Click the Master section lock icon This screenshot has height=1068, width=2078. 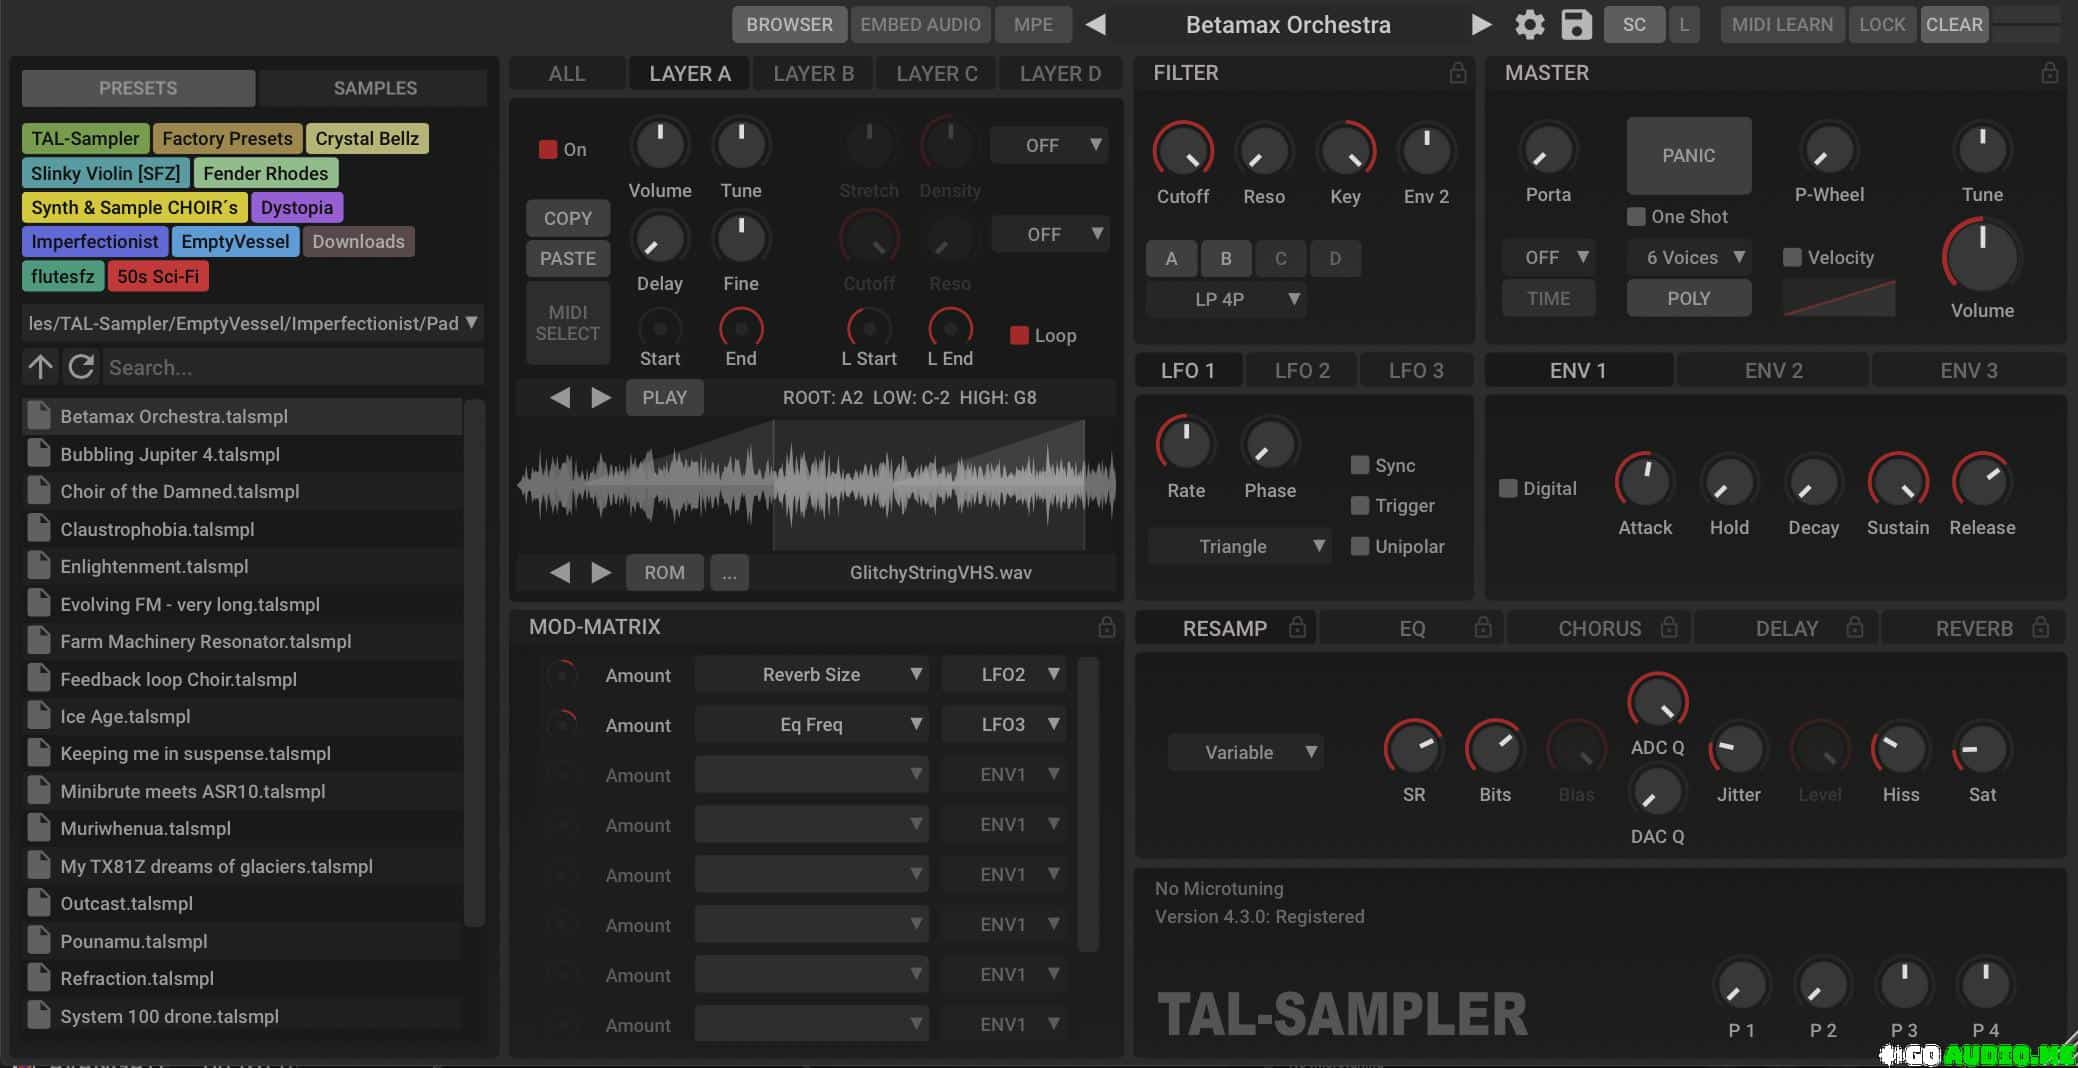tap(2049, 73)
